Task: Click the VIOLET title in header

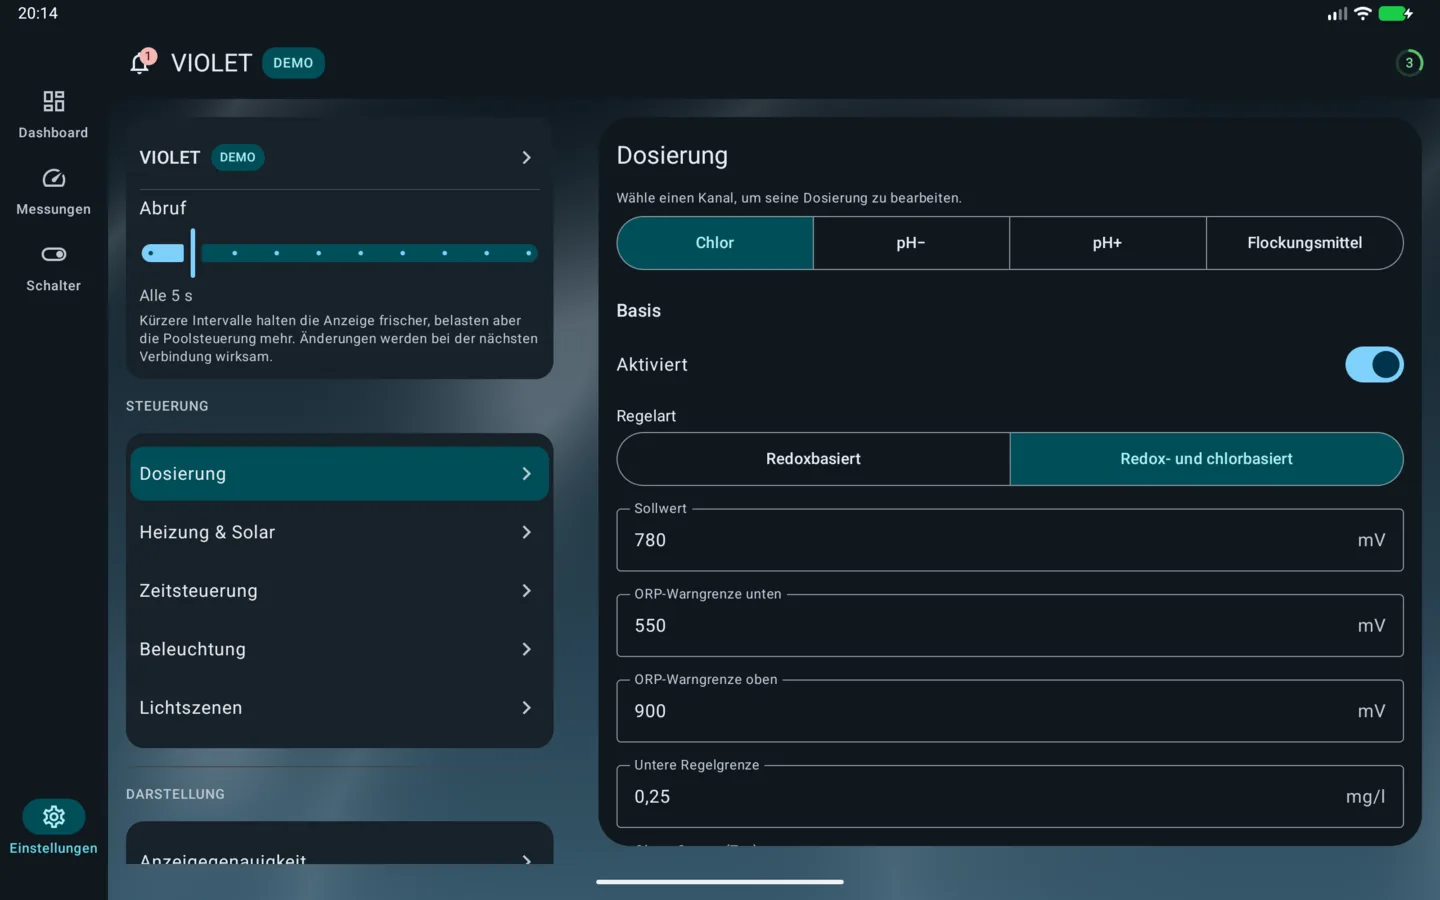Action: 211,63
